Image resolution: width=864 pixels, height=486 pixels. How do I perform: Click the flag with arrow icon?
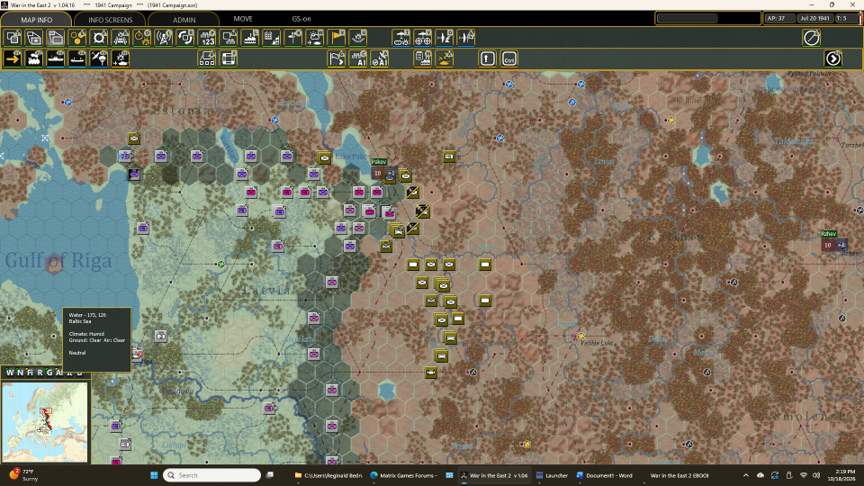(337, 58)
